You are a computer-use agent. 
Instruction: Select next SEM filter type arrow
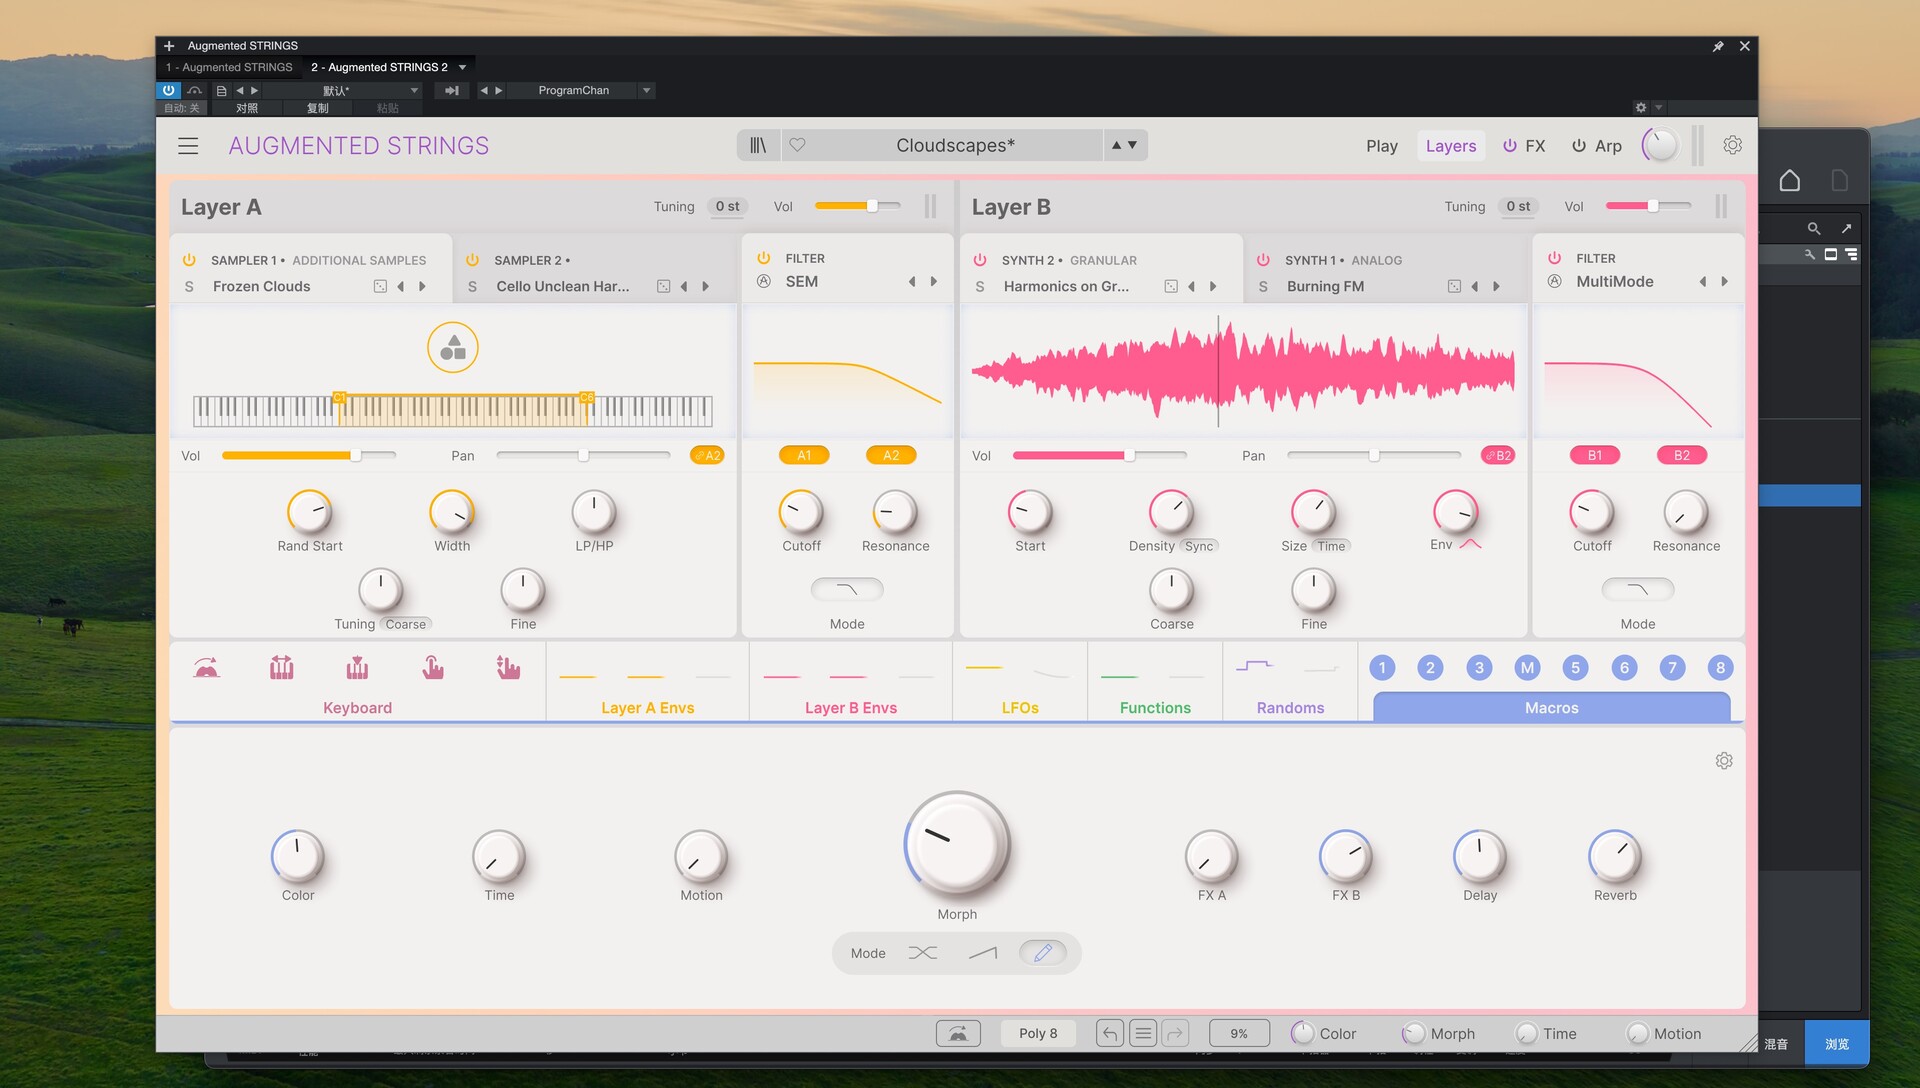pyautogui.click(x=934, y=282)
